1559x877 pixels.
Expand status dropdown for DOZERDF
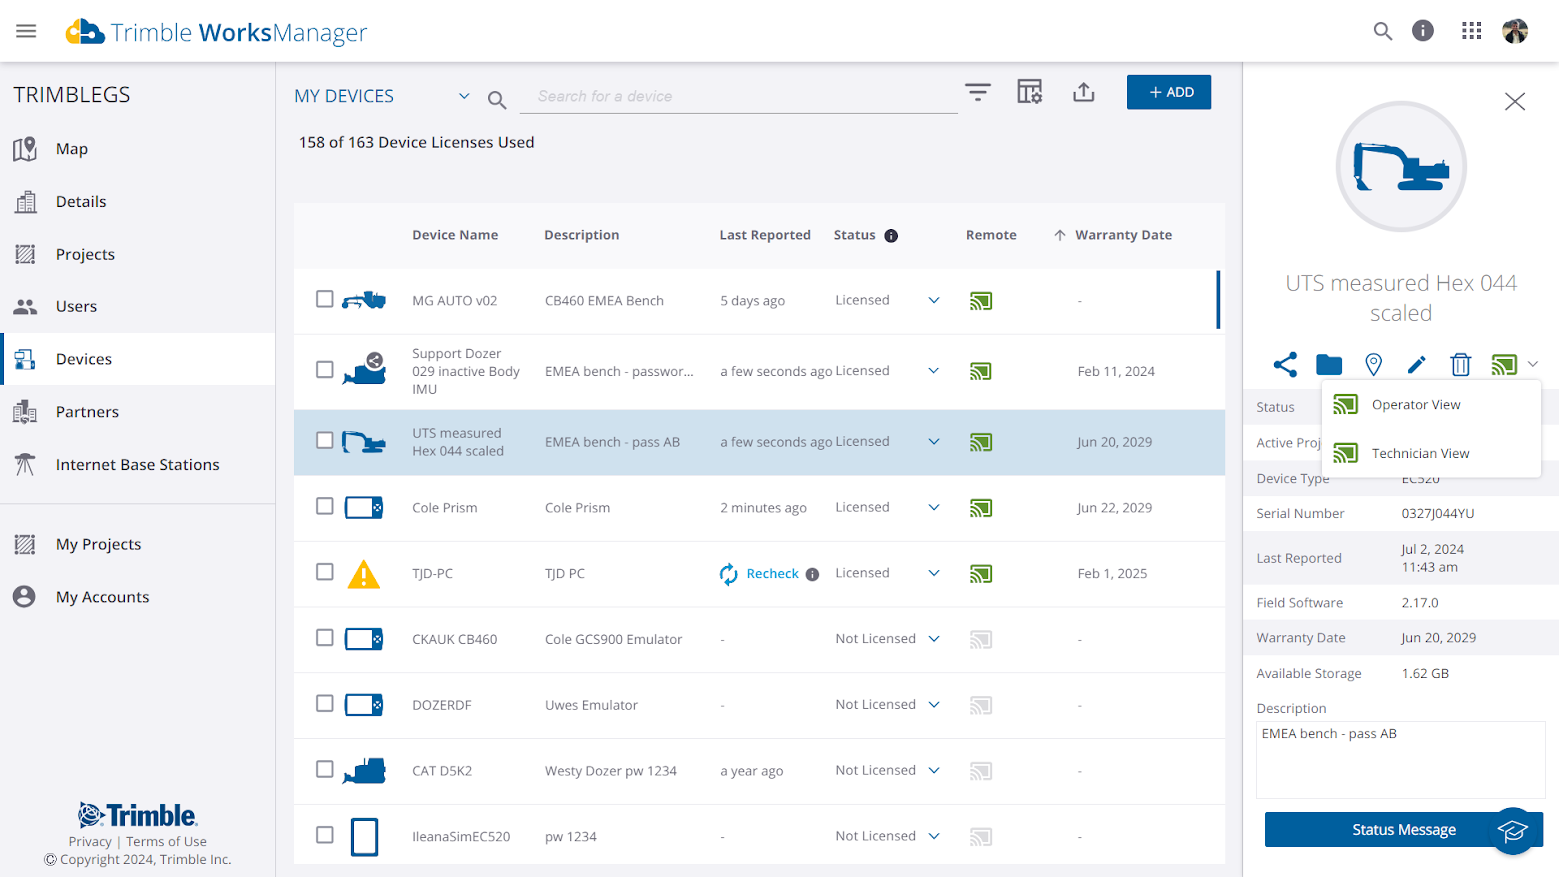tap(934, 705)
